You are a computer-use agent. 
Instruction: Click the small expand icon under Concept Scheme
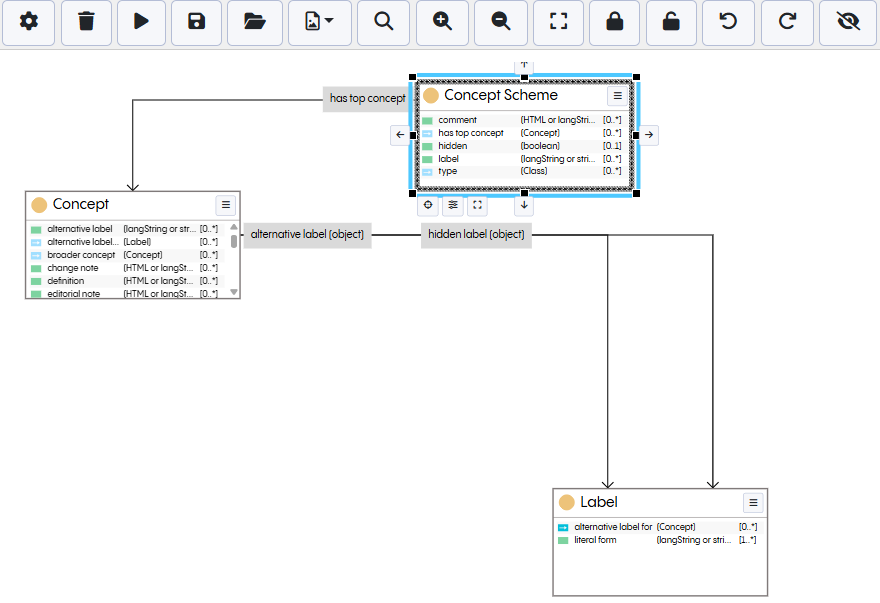pos(478,205)
